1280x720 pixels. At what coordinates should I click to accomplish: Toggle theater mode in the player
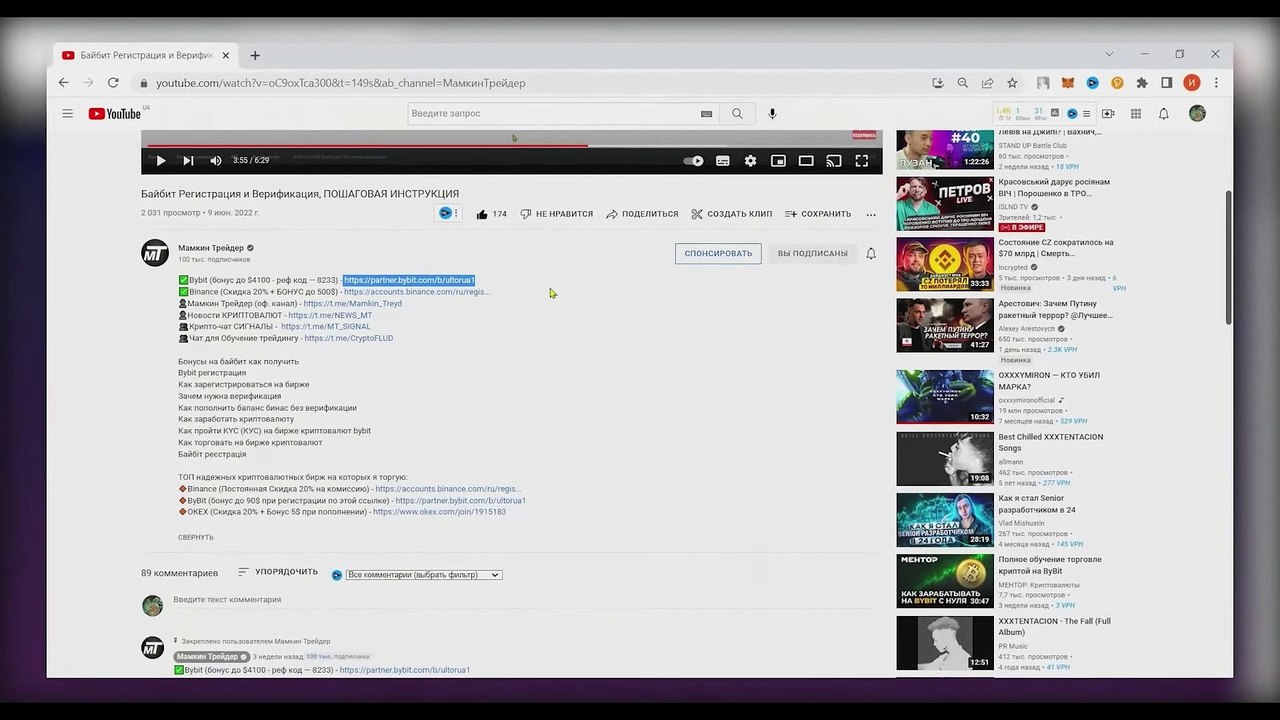point(806,161)
